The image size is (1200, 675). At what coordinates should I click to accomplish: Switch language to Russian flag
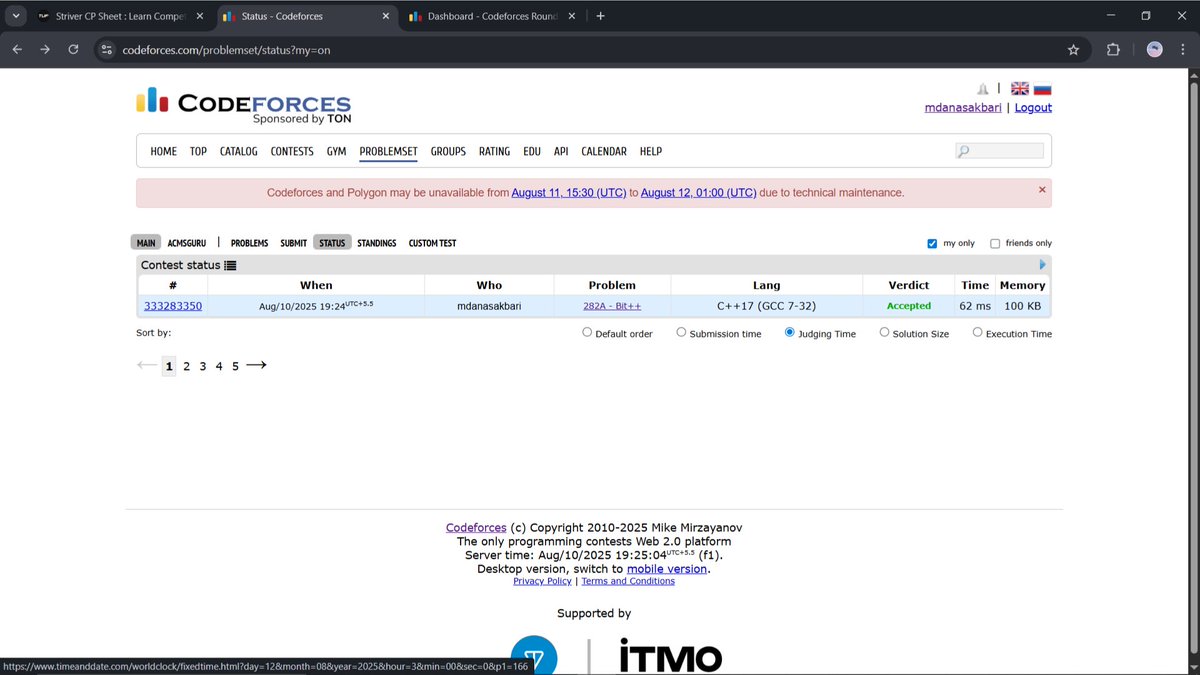[x=1043, y=89]
